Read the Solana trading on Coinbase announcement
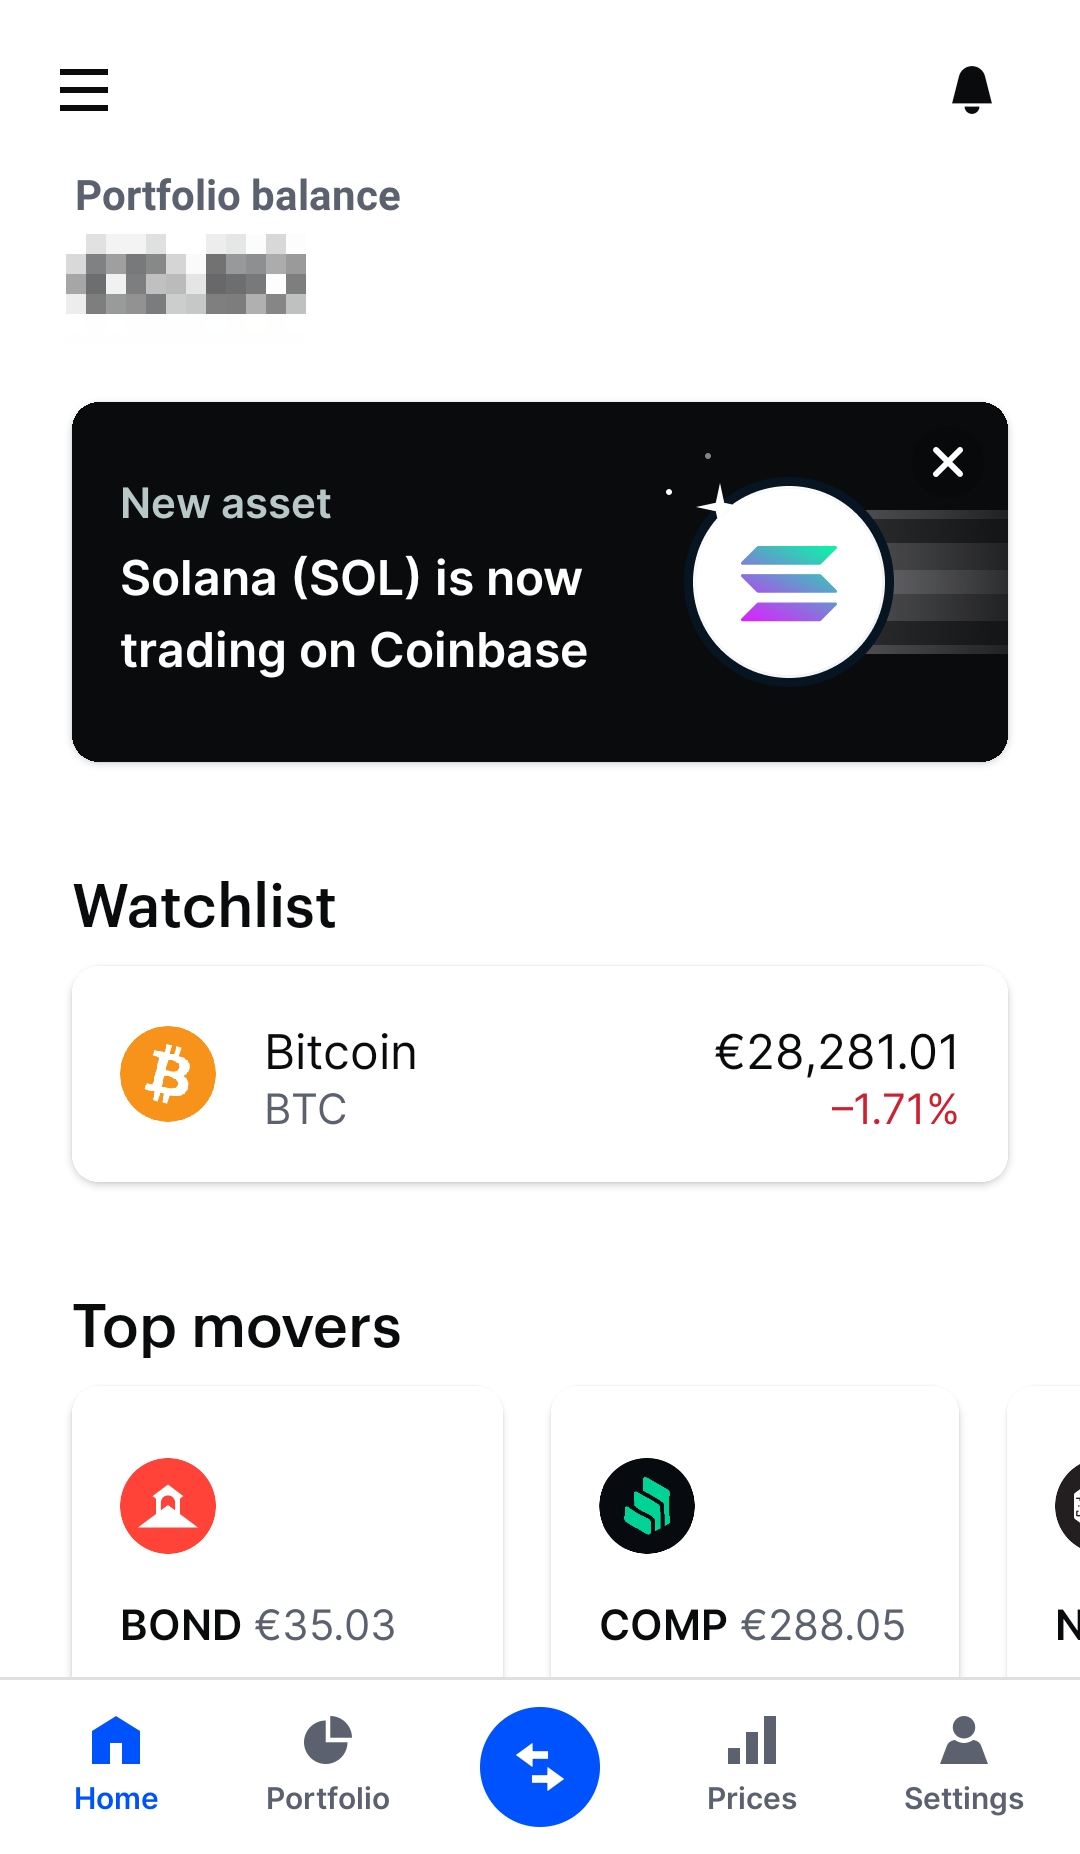1080x1854 pixels. [x=353, y=614]
